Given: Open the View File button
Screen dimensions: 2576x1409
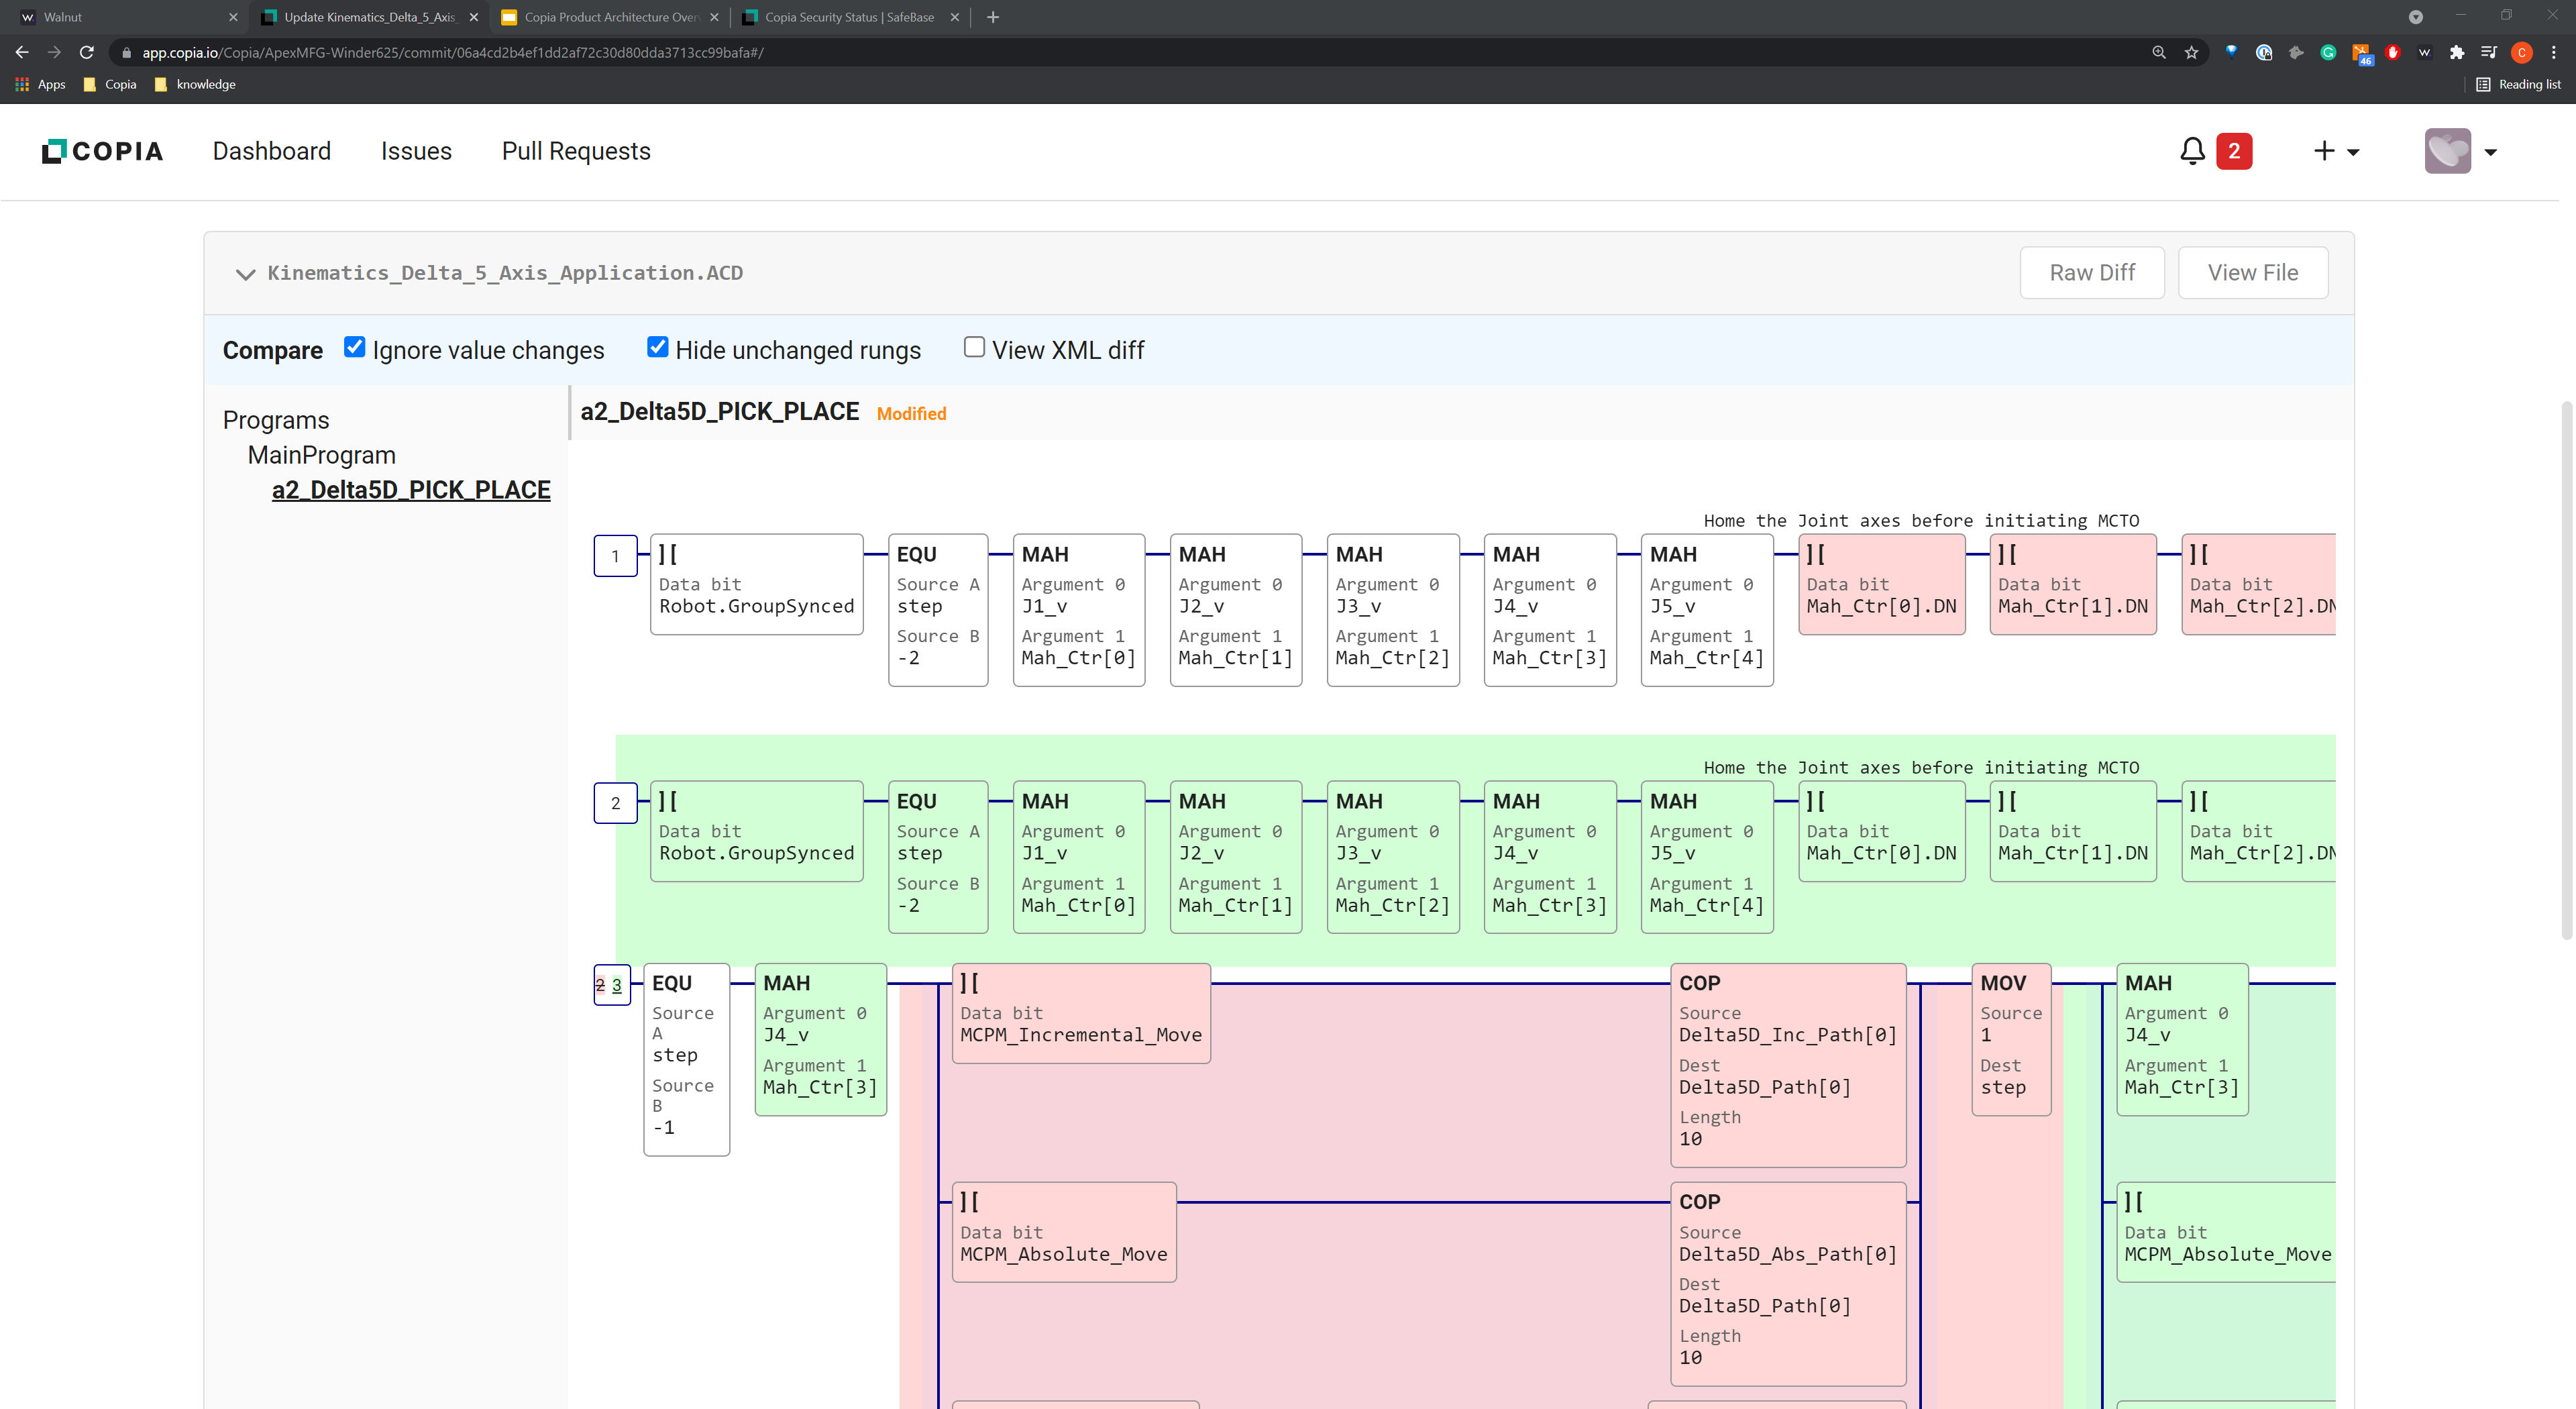Looking at the screenshot, I should coord(2252,272).
